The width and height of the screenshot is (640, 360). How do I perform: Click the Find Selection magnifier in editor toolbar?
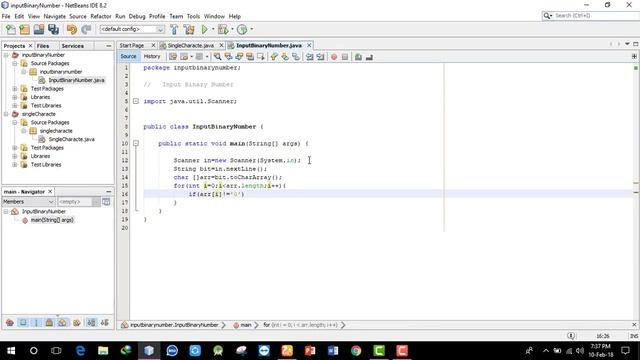(x=218, y=57)
